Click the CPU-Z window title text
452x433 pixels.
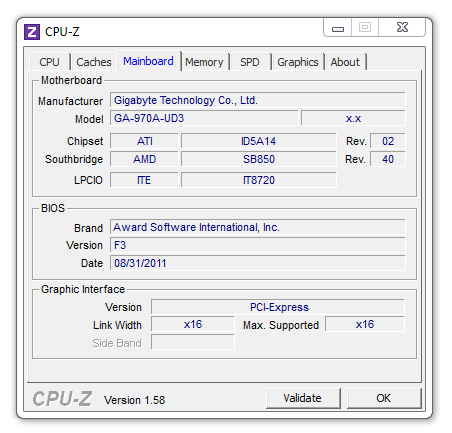coord(62,32)
